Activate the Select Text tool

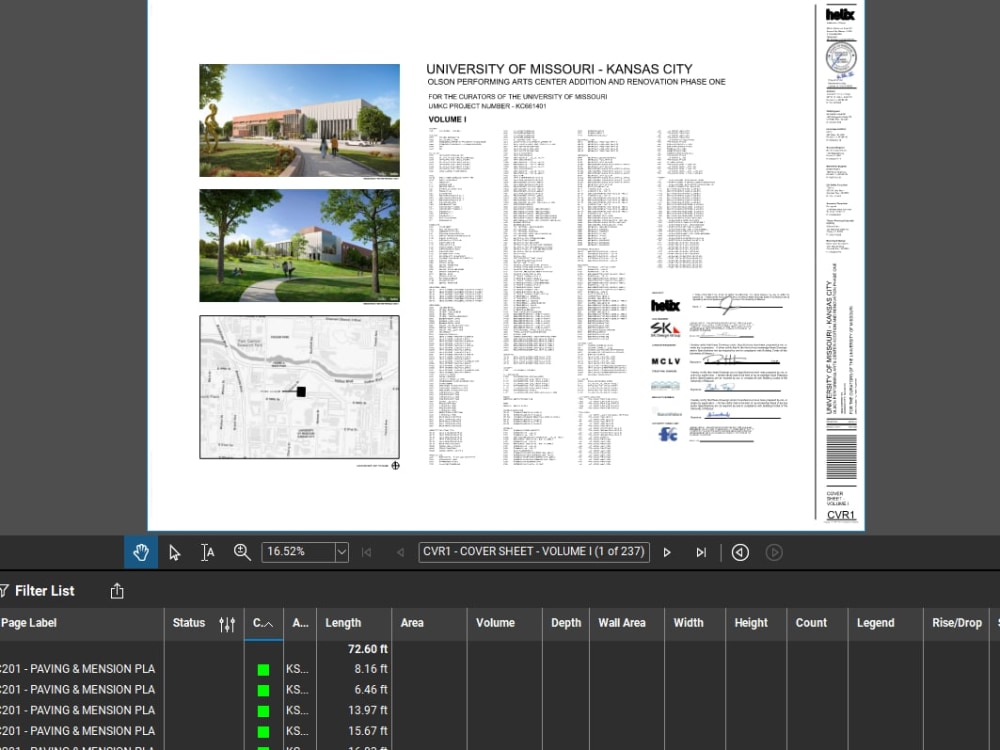pos(207,552)
